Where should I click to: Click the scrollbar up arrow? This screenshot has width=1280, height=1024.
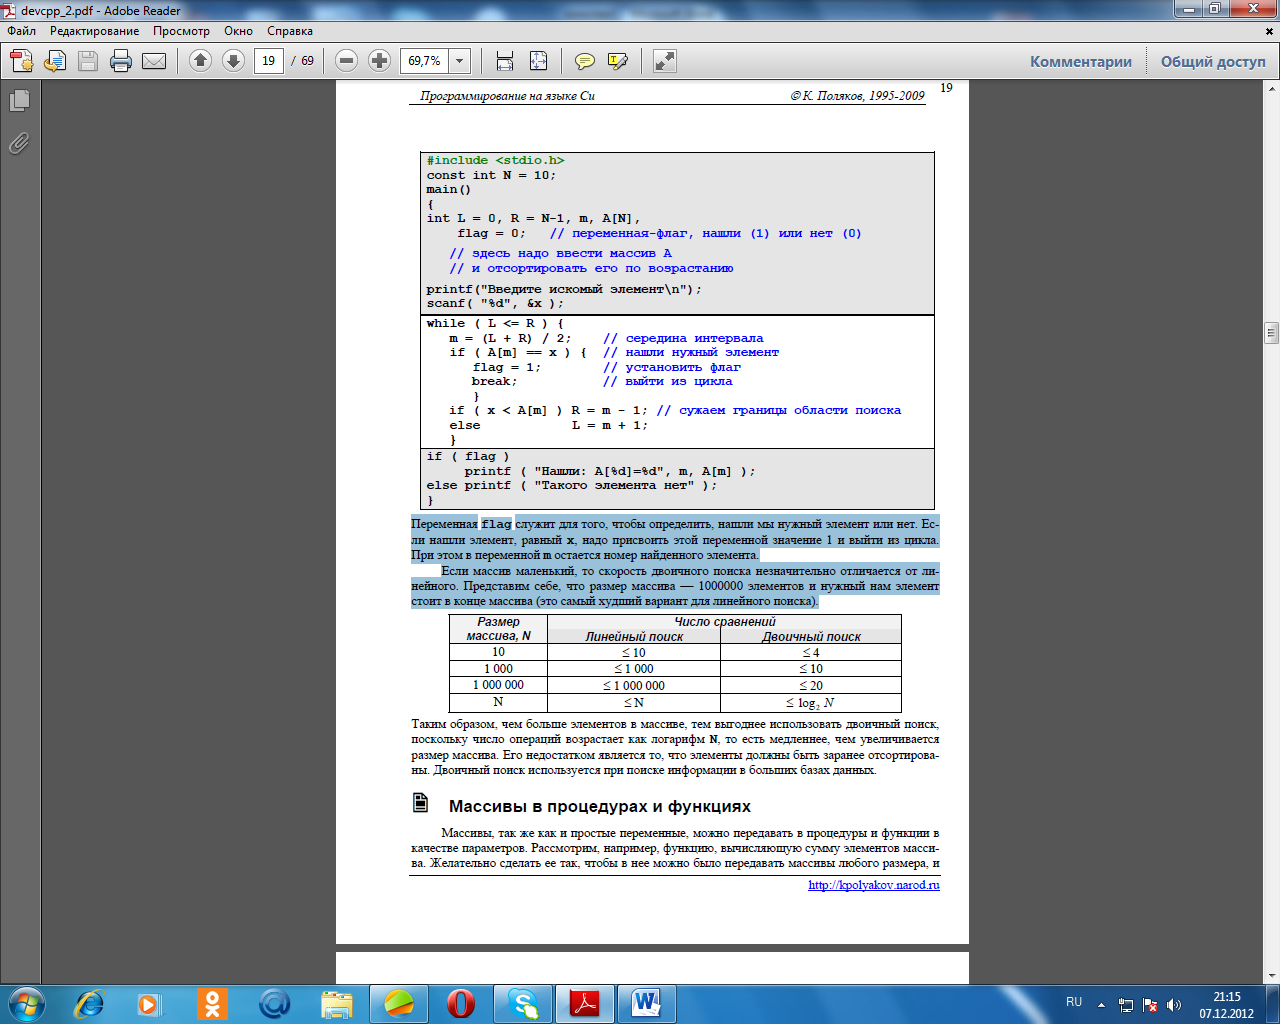[1272, 89]
